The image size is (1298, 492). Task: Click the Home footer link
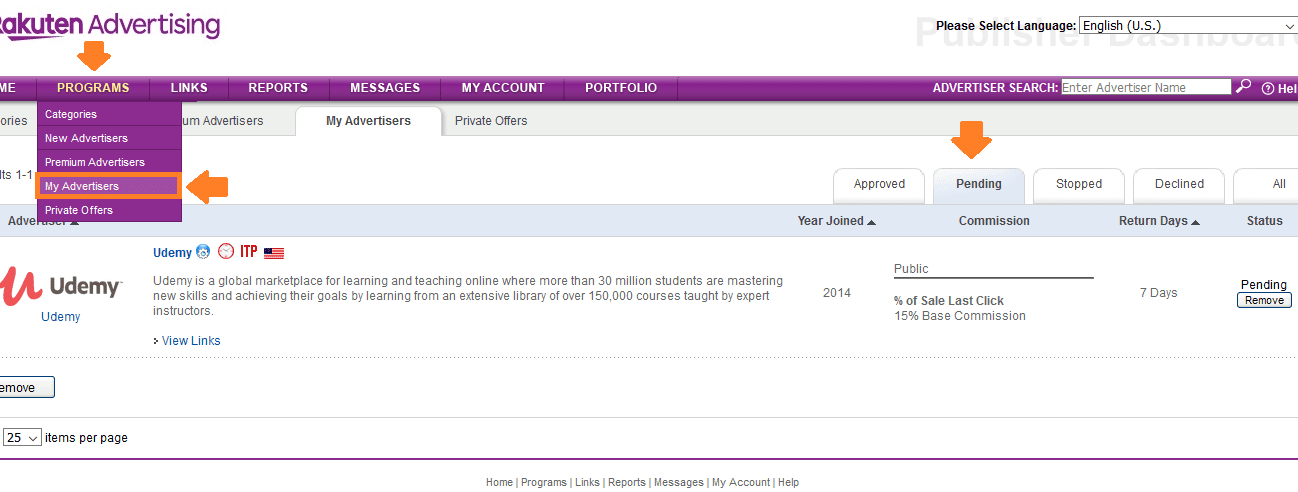coord(499,482)
